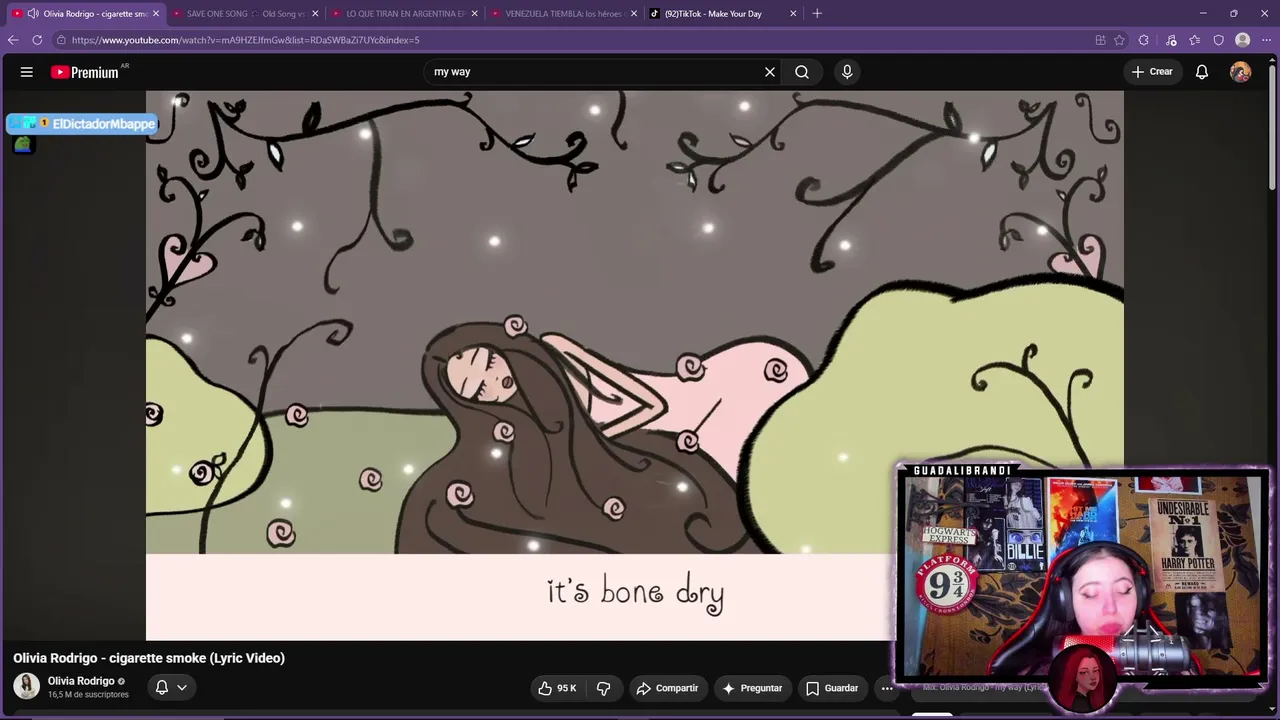Close the SAVE ONE SONG tab

pyautogui.click(x=316, y=14)
